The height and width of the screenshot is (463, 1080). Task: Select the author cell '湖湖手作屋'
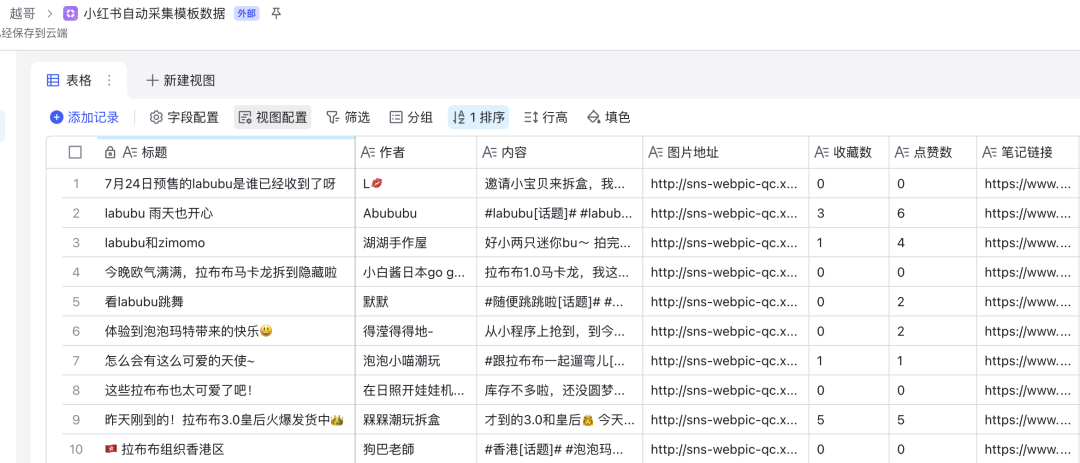click(416, 243)
